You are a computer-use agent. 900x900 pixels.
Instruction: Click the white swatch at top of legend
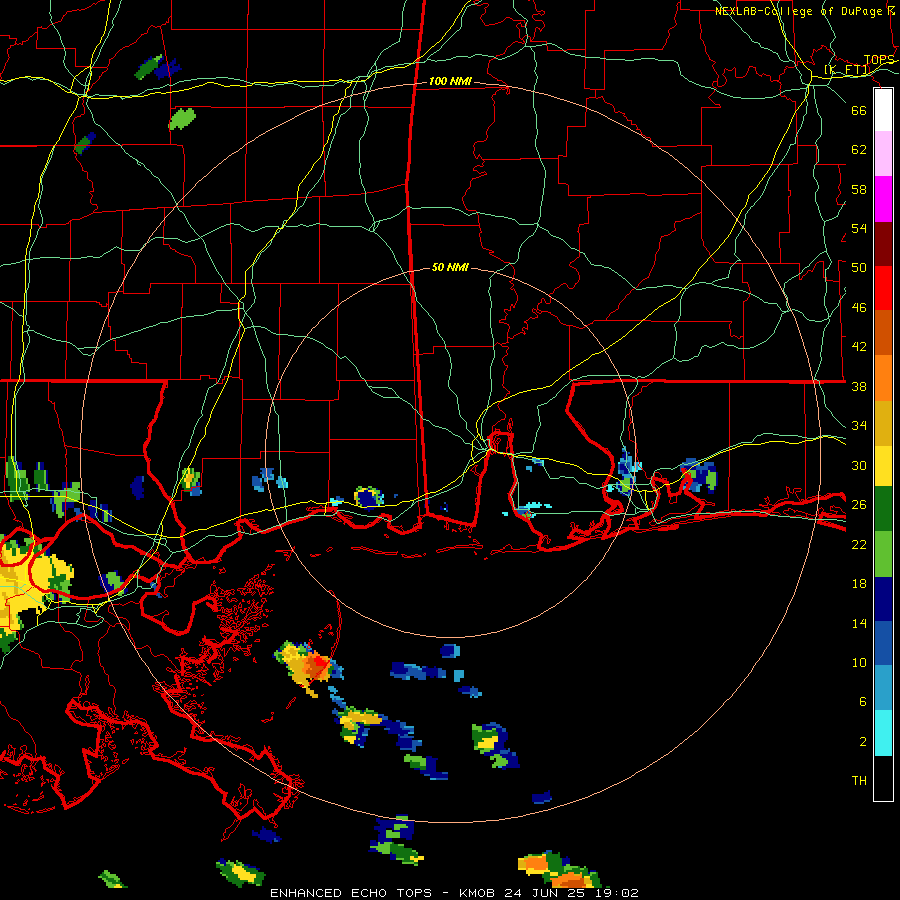pyautogui.click(x=883, y=110)
